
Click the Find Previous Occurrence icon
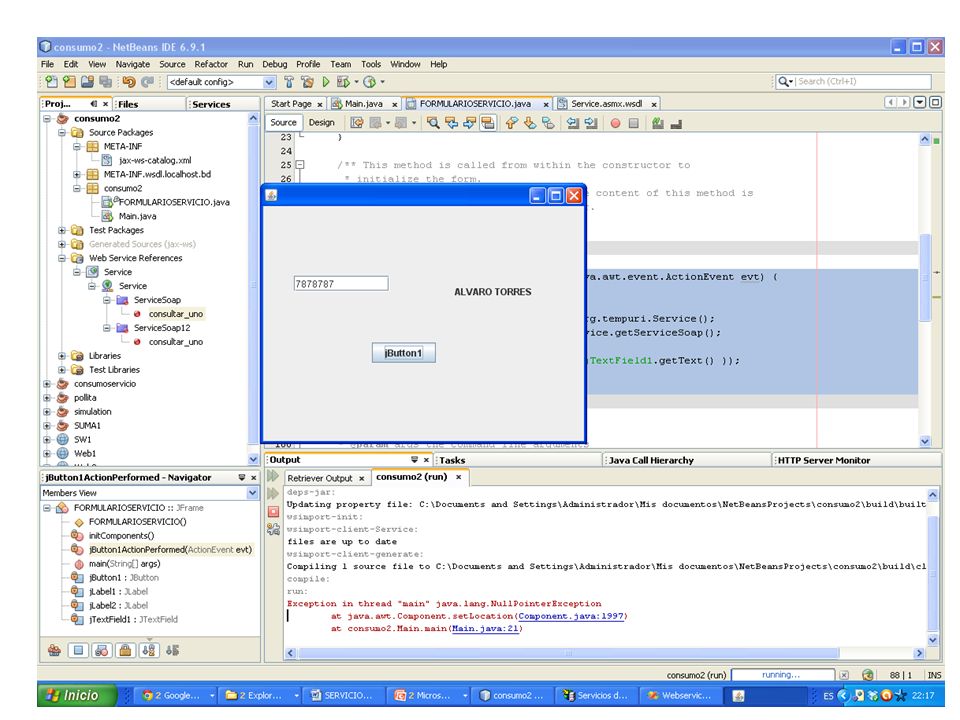(x=451, y=123)
